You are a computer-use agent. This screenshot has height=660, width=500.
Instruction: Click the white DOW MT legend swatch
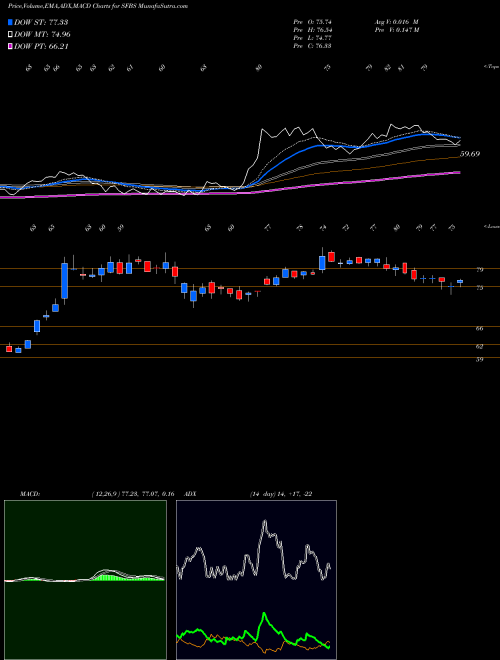[10, 35]
